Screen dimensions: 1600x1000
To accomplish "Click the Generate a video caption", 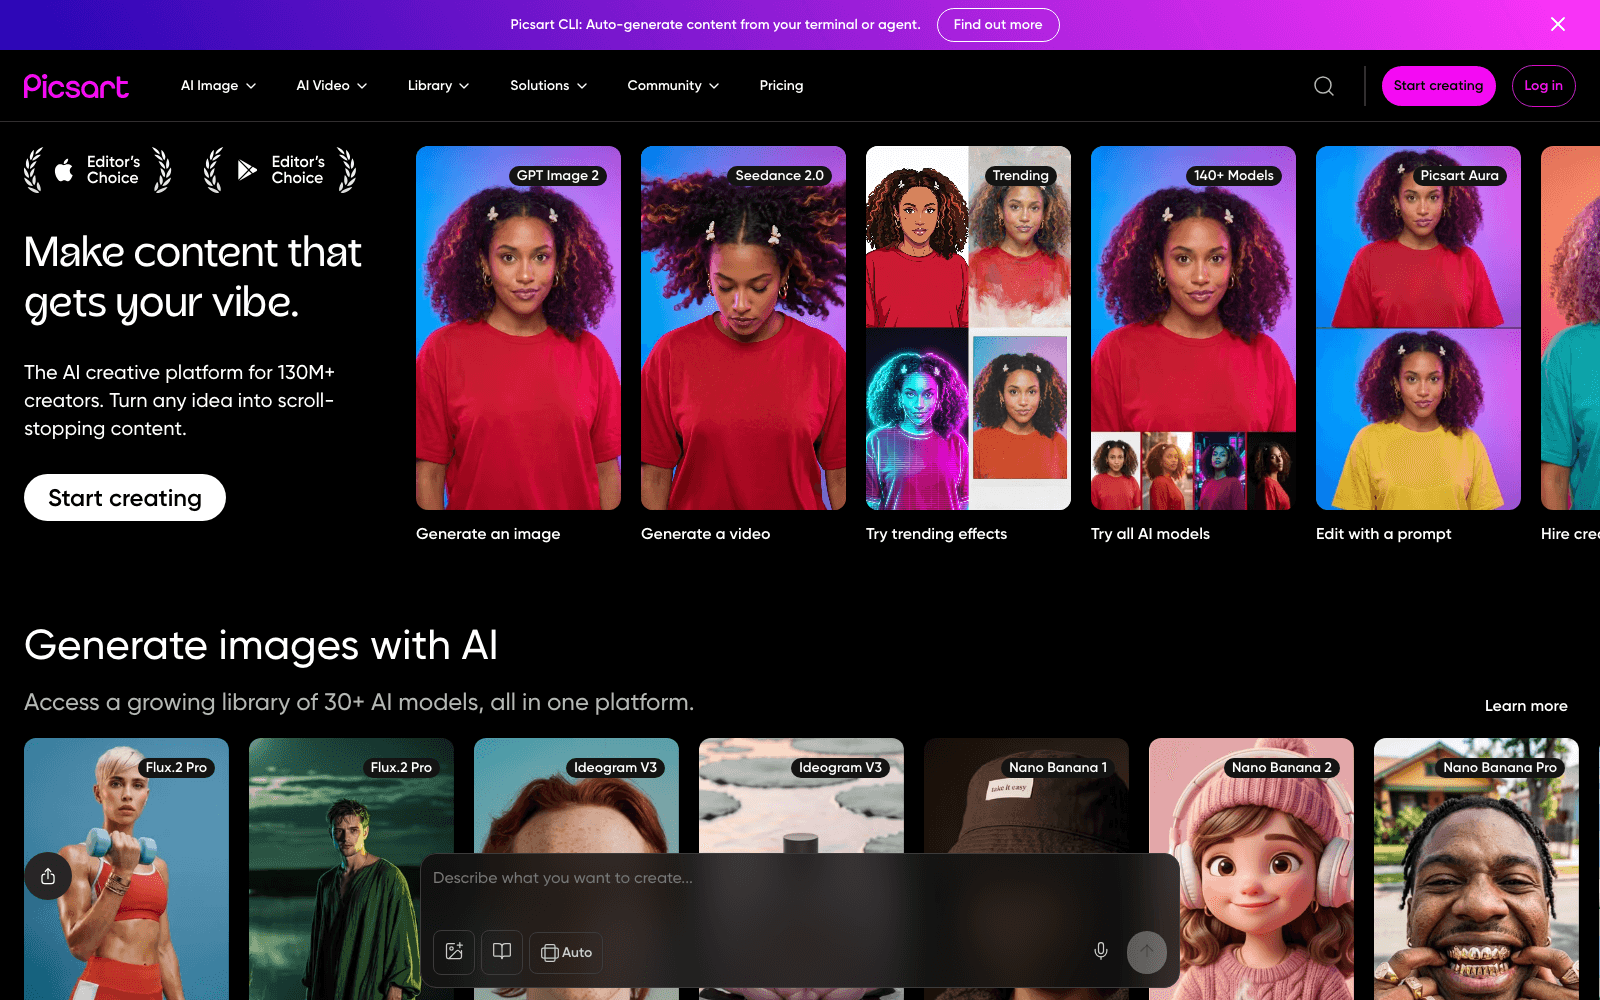I will (706, 534).
